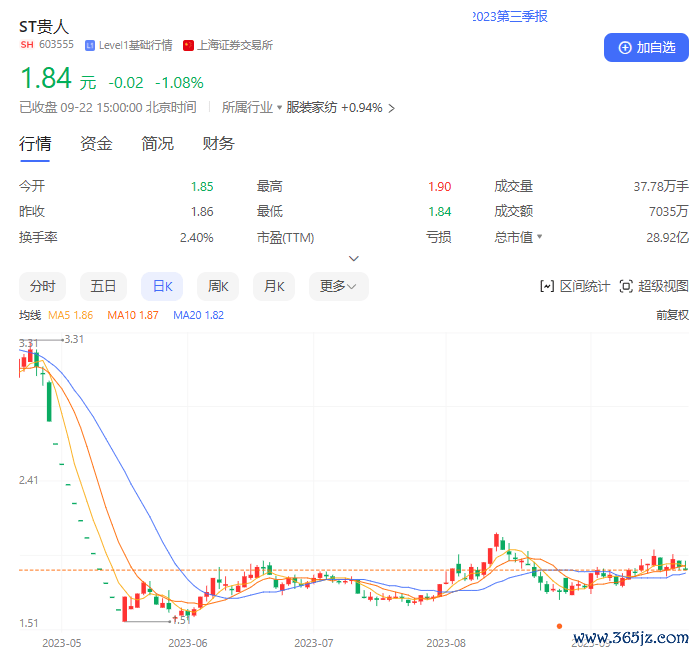The image size is (696, 653).
Task: Click the 3.31 high price marker
Action: click(74, 340)
